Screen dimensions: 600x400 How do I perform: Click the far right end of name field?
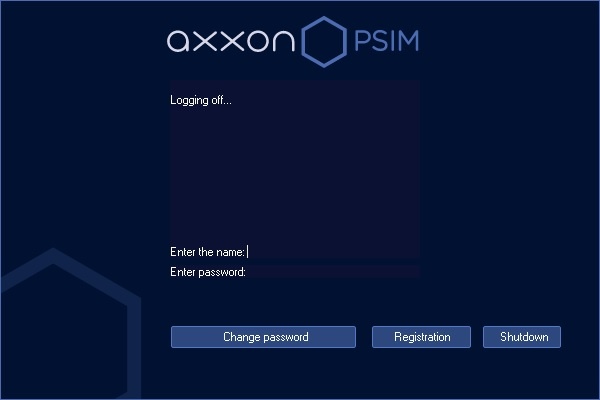tap(416, 252)
